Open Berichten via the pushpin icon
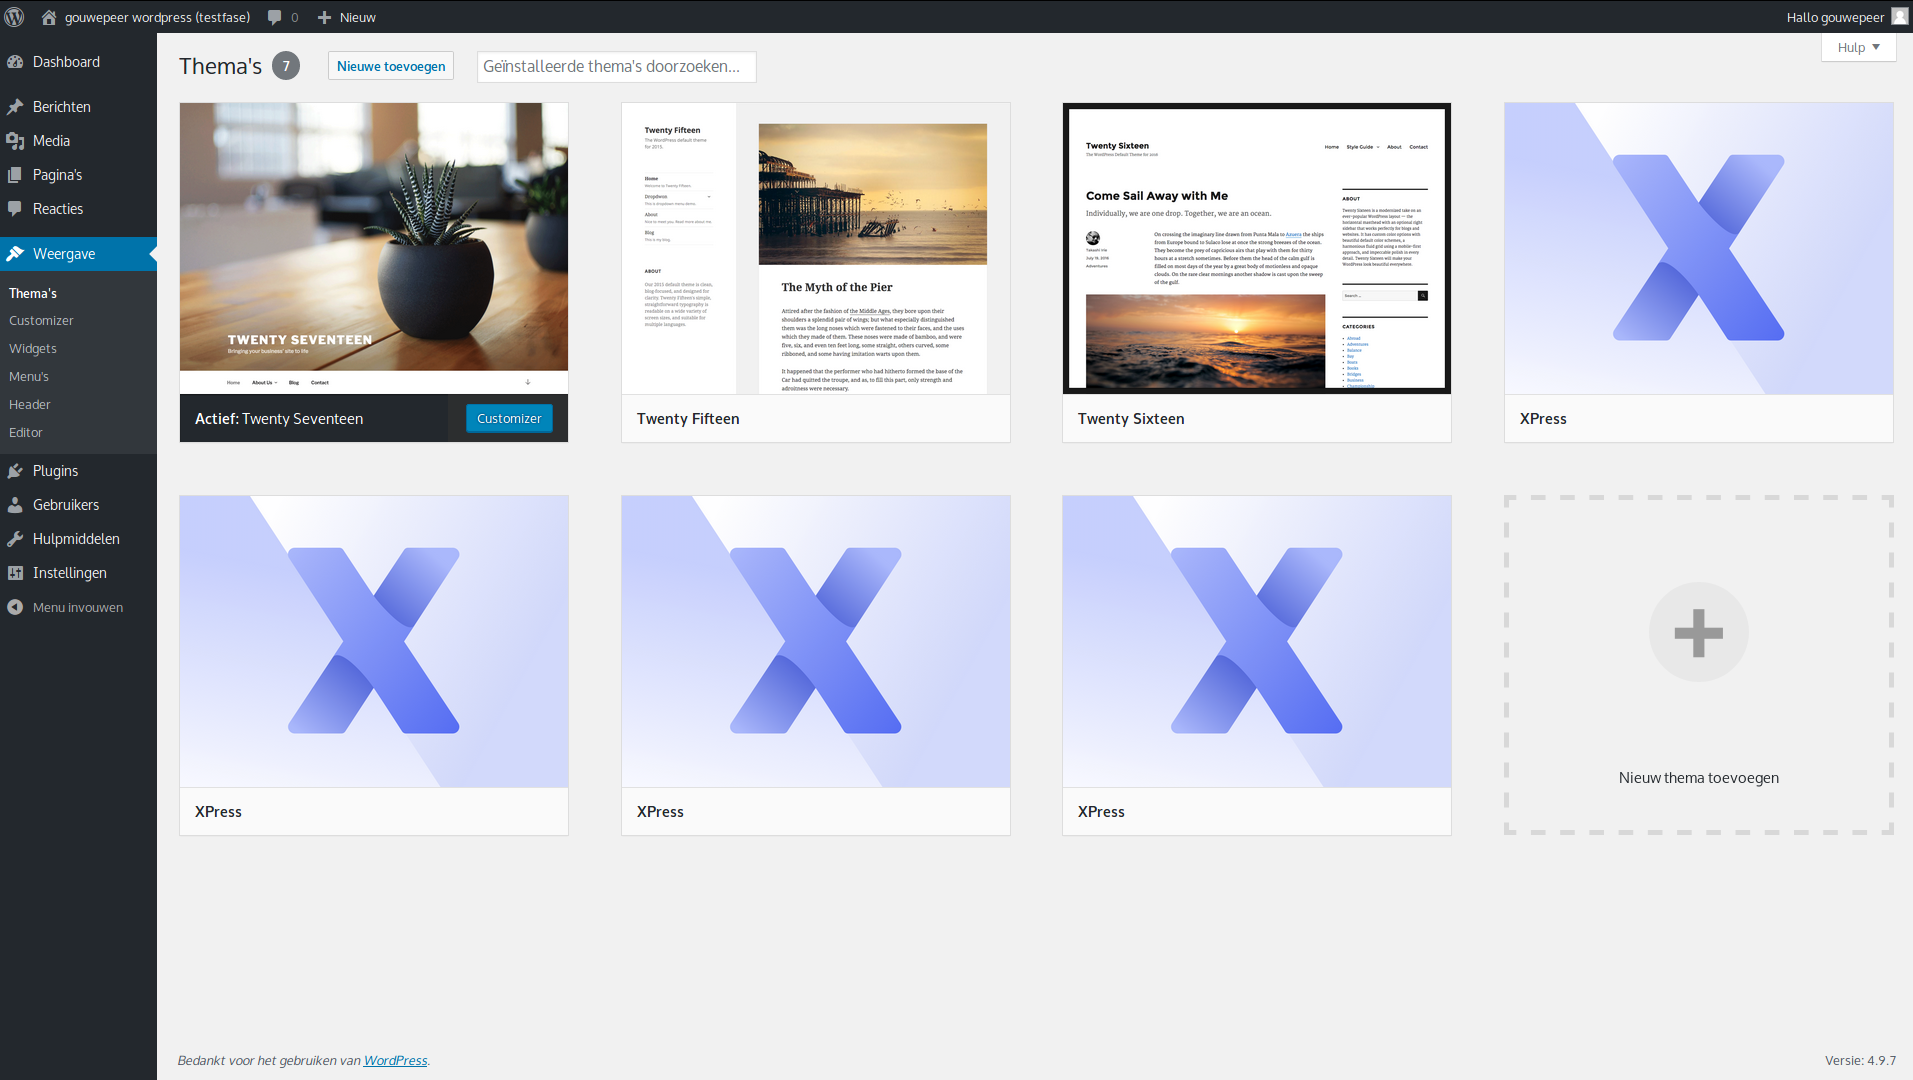The width and height of the screenshot is (1913, 1080). [15, 106]
